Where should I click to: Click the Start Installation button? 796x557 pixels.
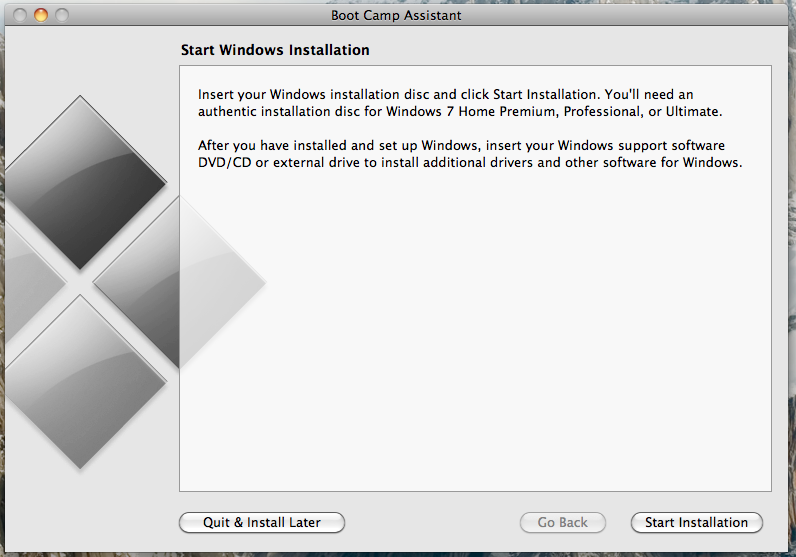click(696, 522)
